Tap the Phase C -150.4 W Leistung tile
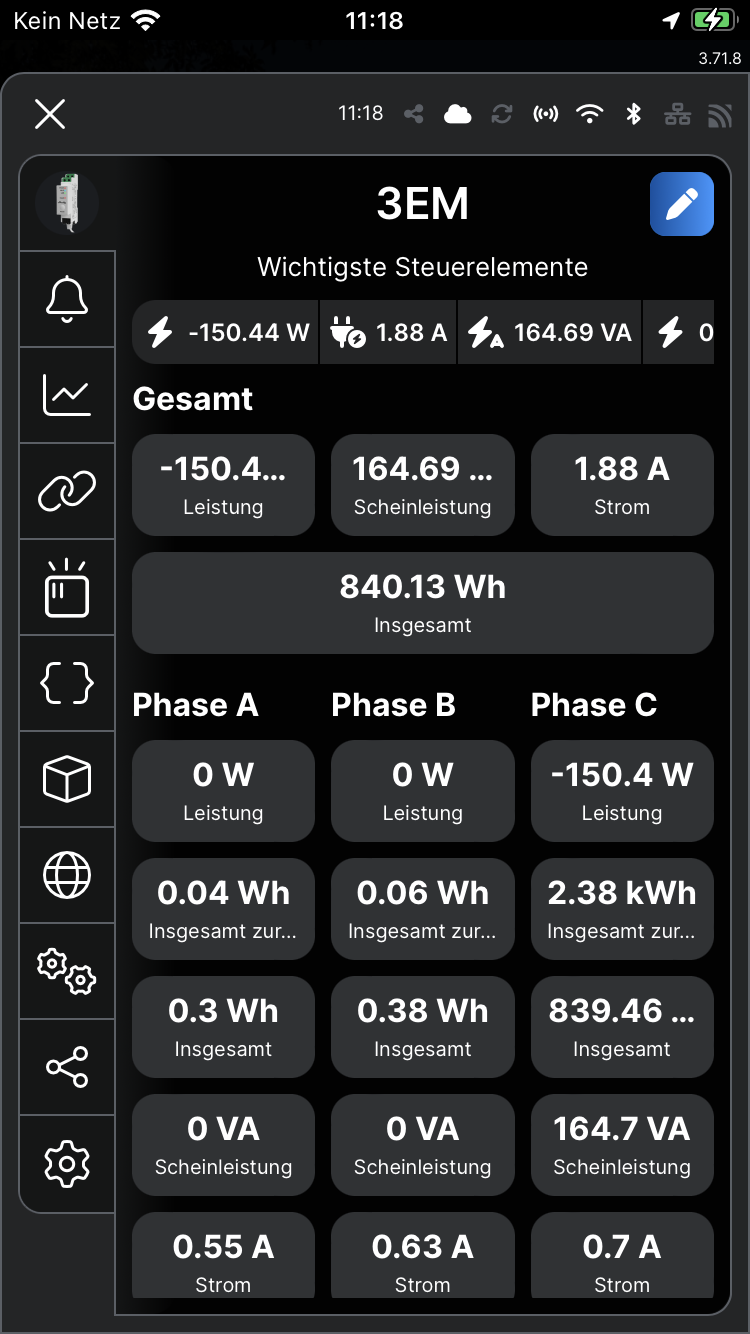This screenshot has height=1334, width=750. point(621,791)
